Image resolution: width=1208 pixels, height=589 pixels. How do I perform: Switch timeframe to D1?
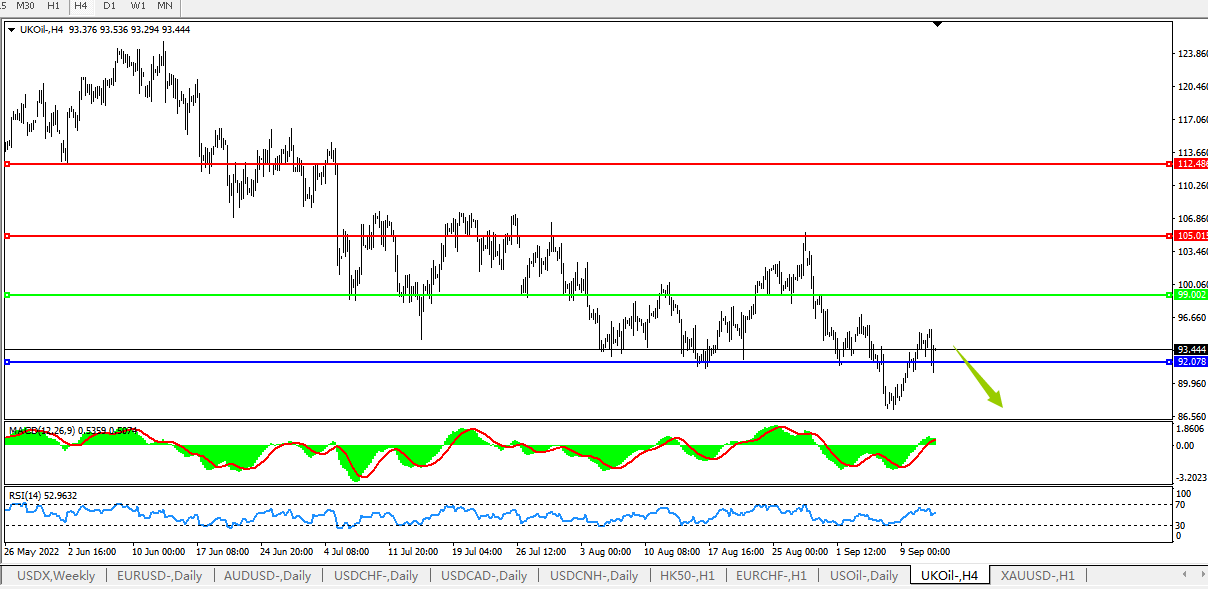coord(109,6)
